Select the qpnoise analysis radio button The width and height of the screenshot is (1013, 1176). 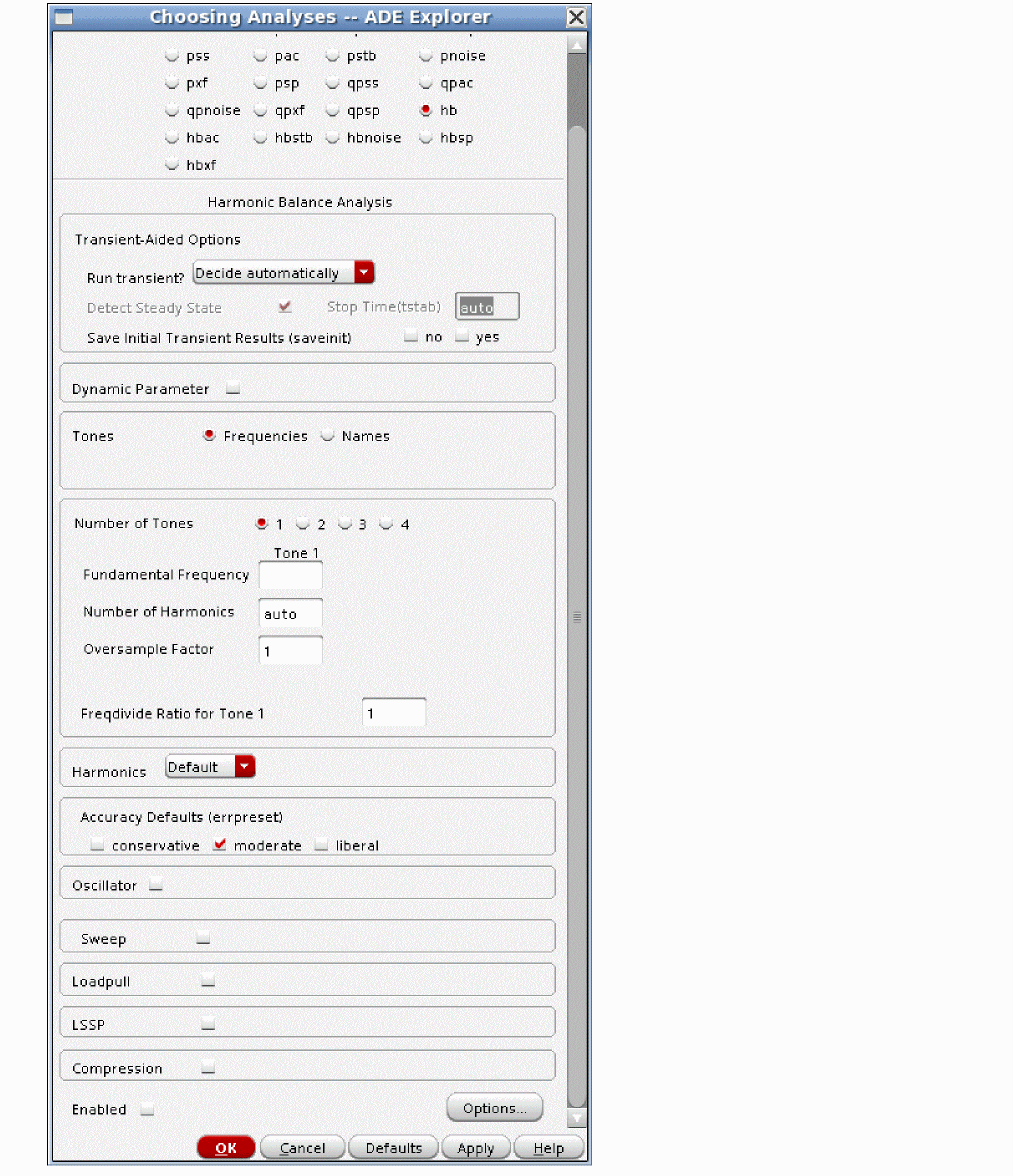[x=172, y=111]
